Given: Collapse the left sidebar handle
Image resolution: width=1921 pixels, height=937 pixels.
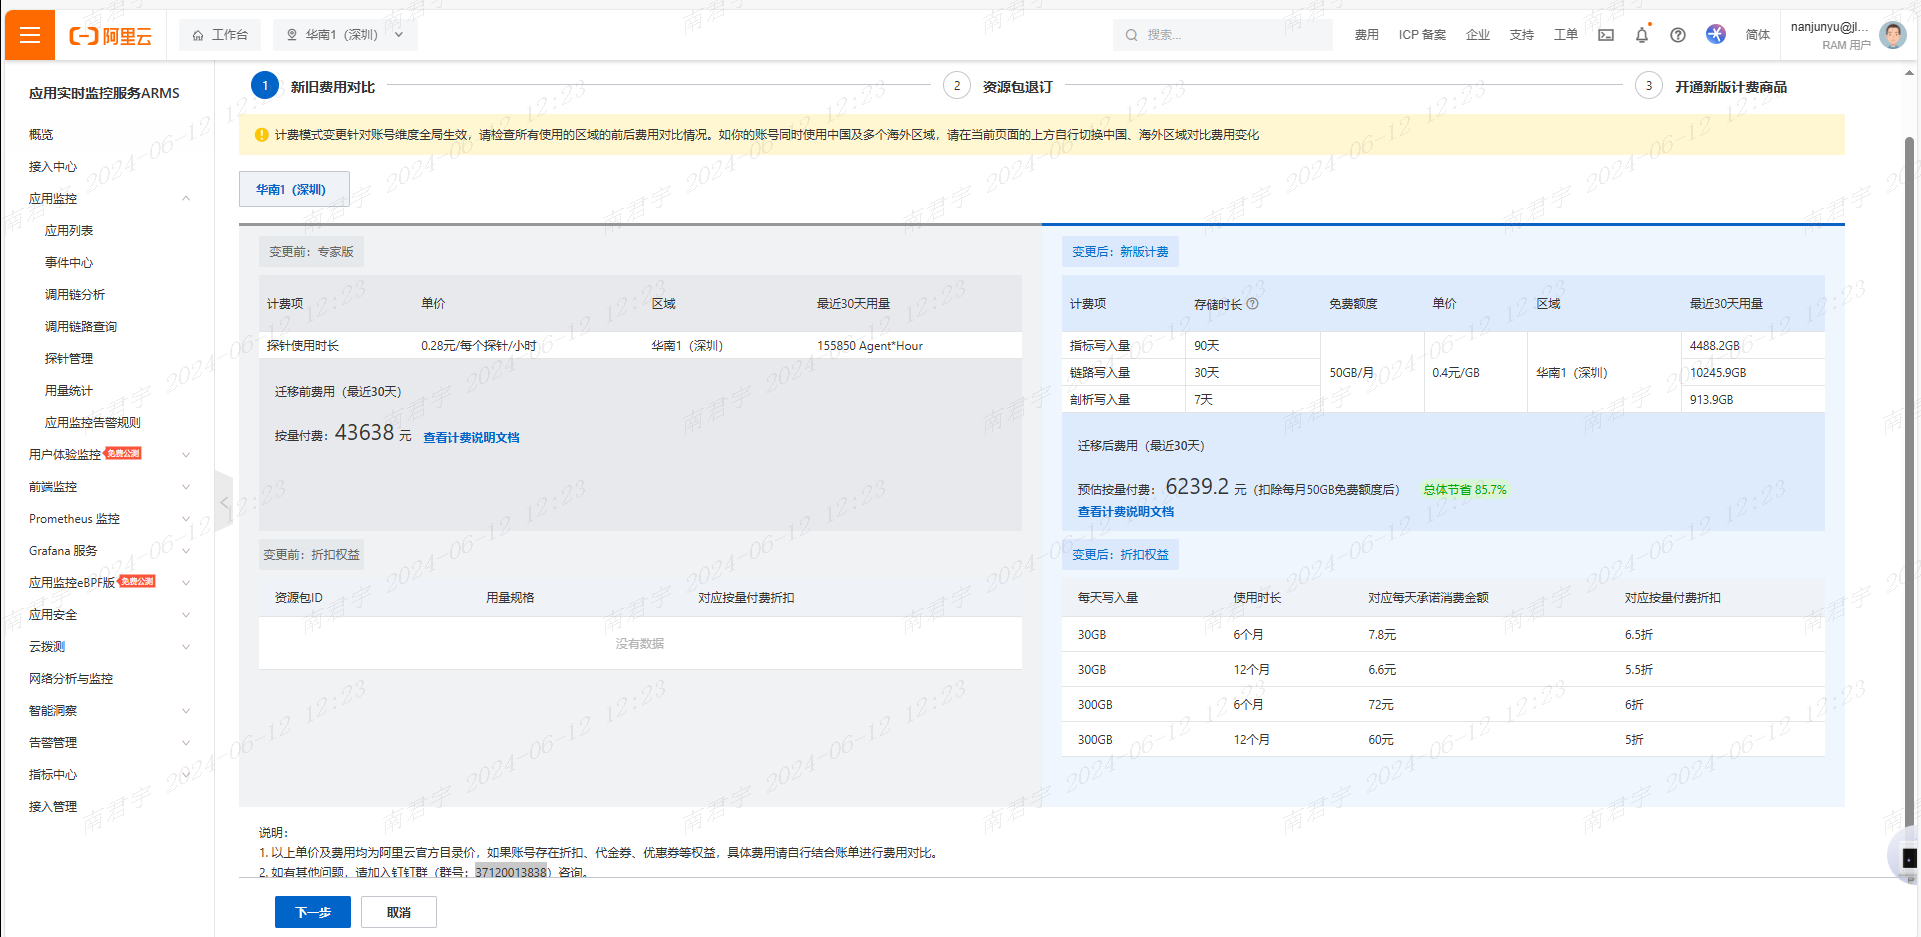Looking at the screenshot, I should click(x=225, y=503).
